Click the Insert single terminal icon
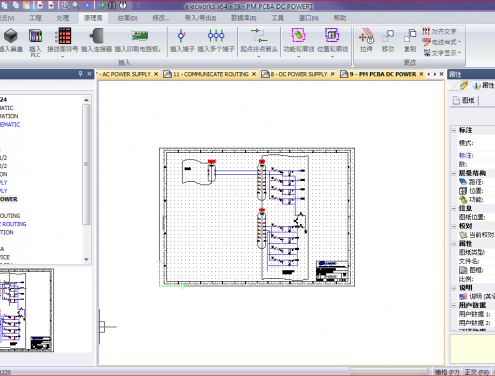 coord(181,36)
